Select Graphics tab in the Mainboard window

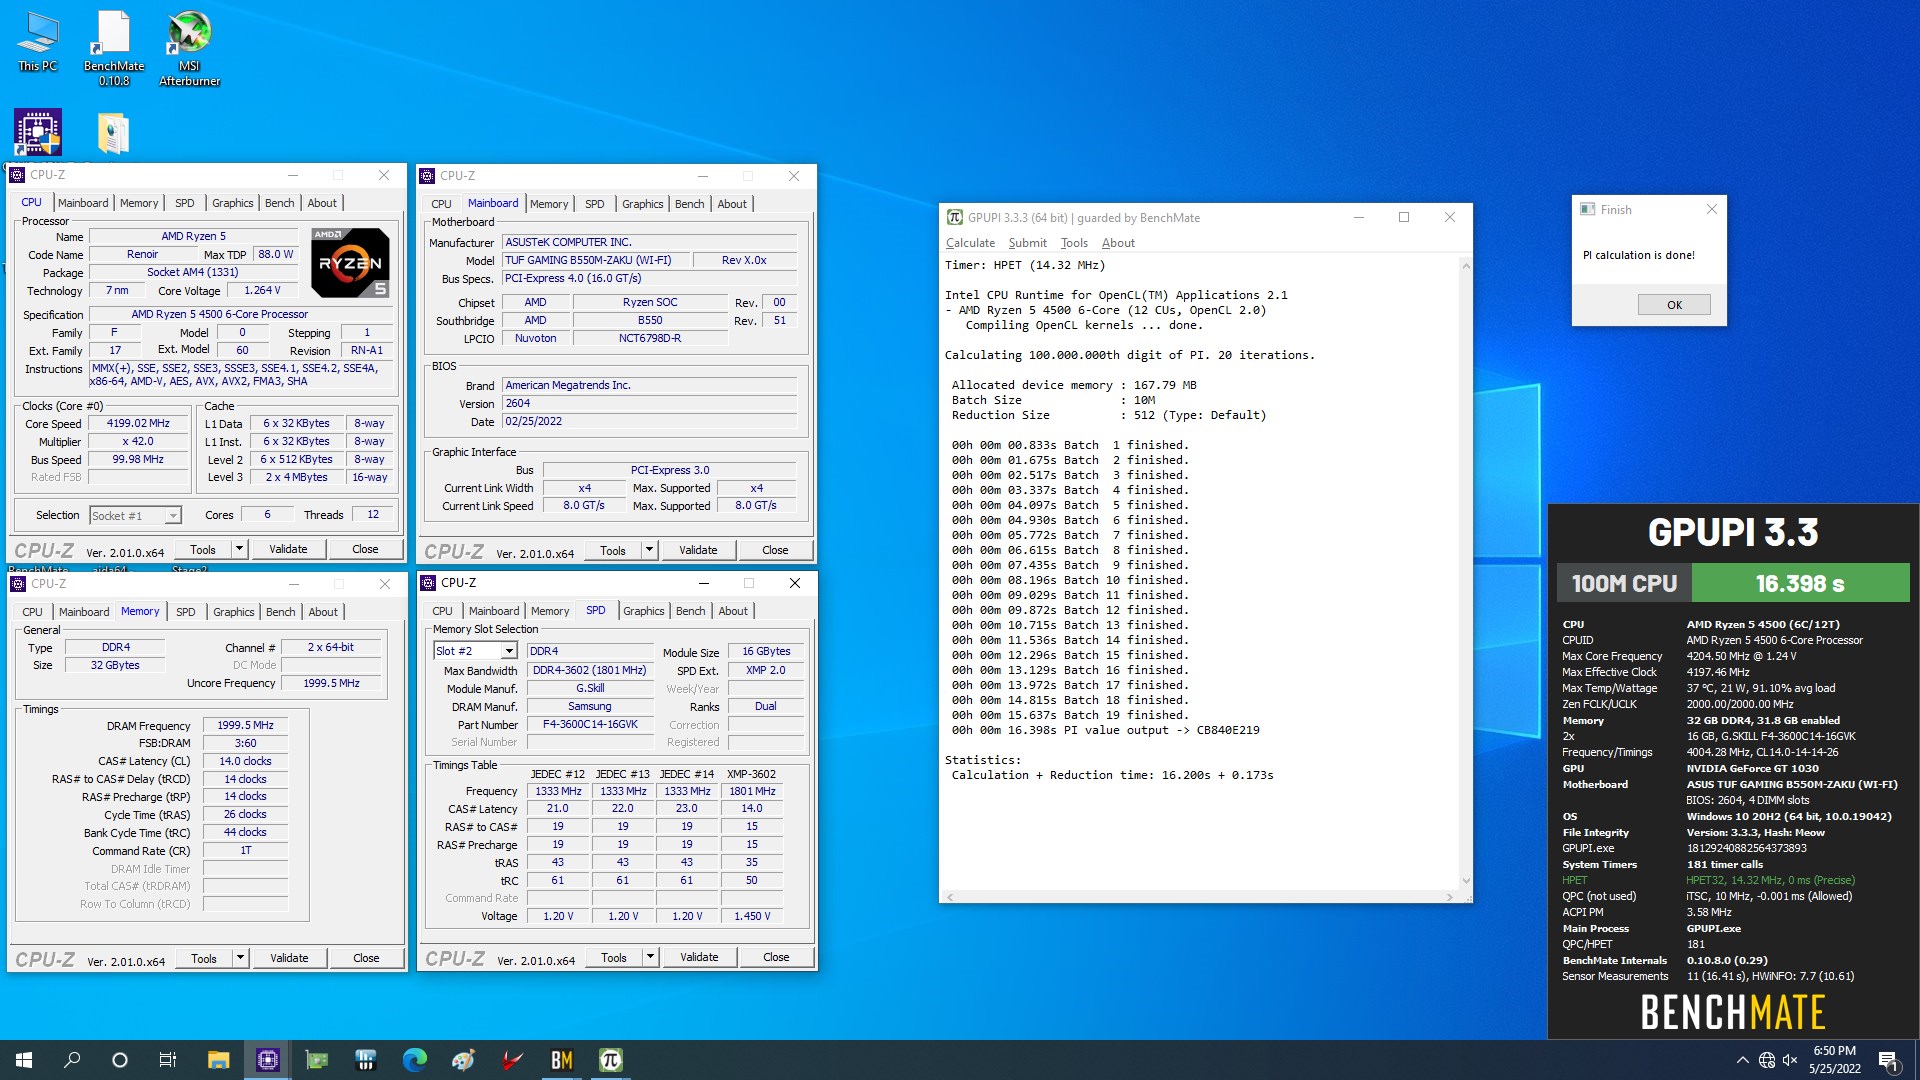[x=642, y=204]
